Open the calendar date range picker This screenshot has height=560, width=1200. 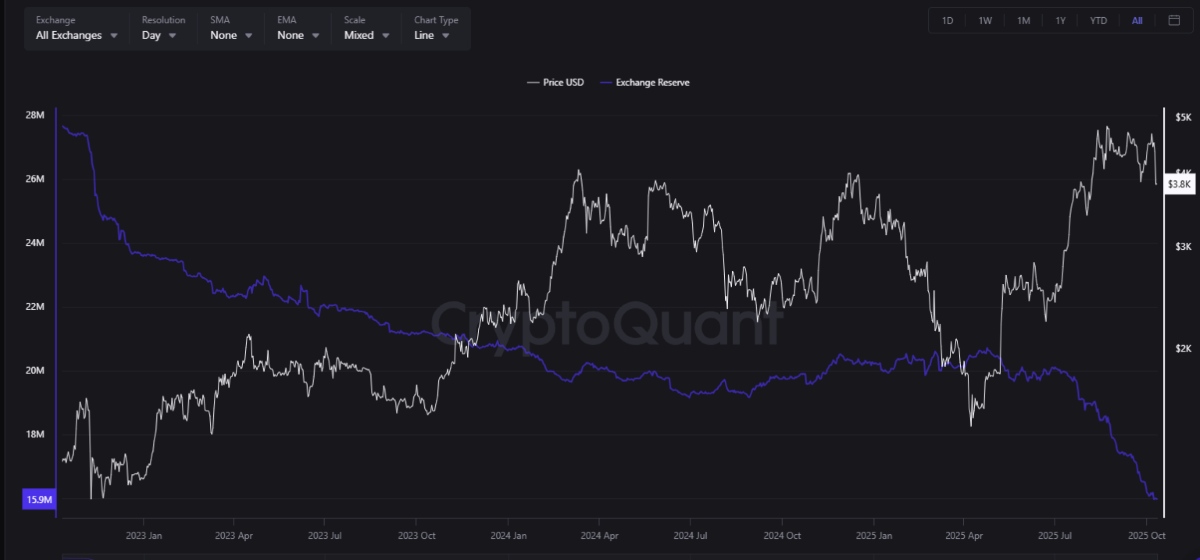(1173, 20)
